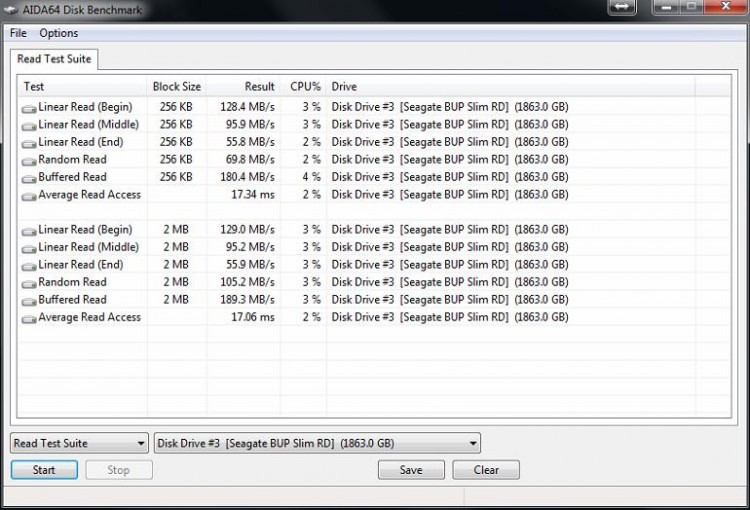Image resolution: width=750 pixels, height=510 pixels.
Task: Select the 180.4 MB/s result cell
Action: [247, 177]
